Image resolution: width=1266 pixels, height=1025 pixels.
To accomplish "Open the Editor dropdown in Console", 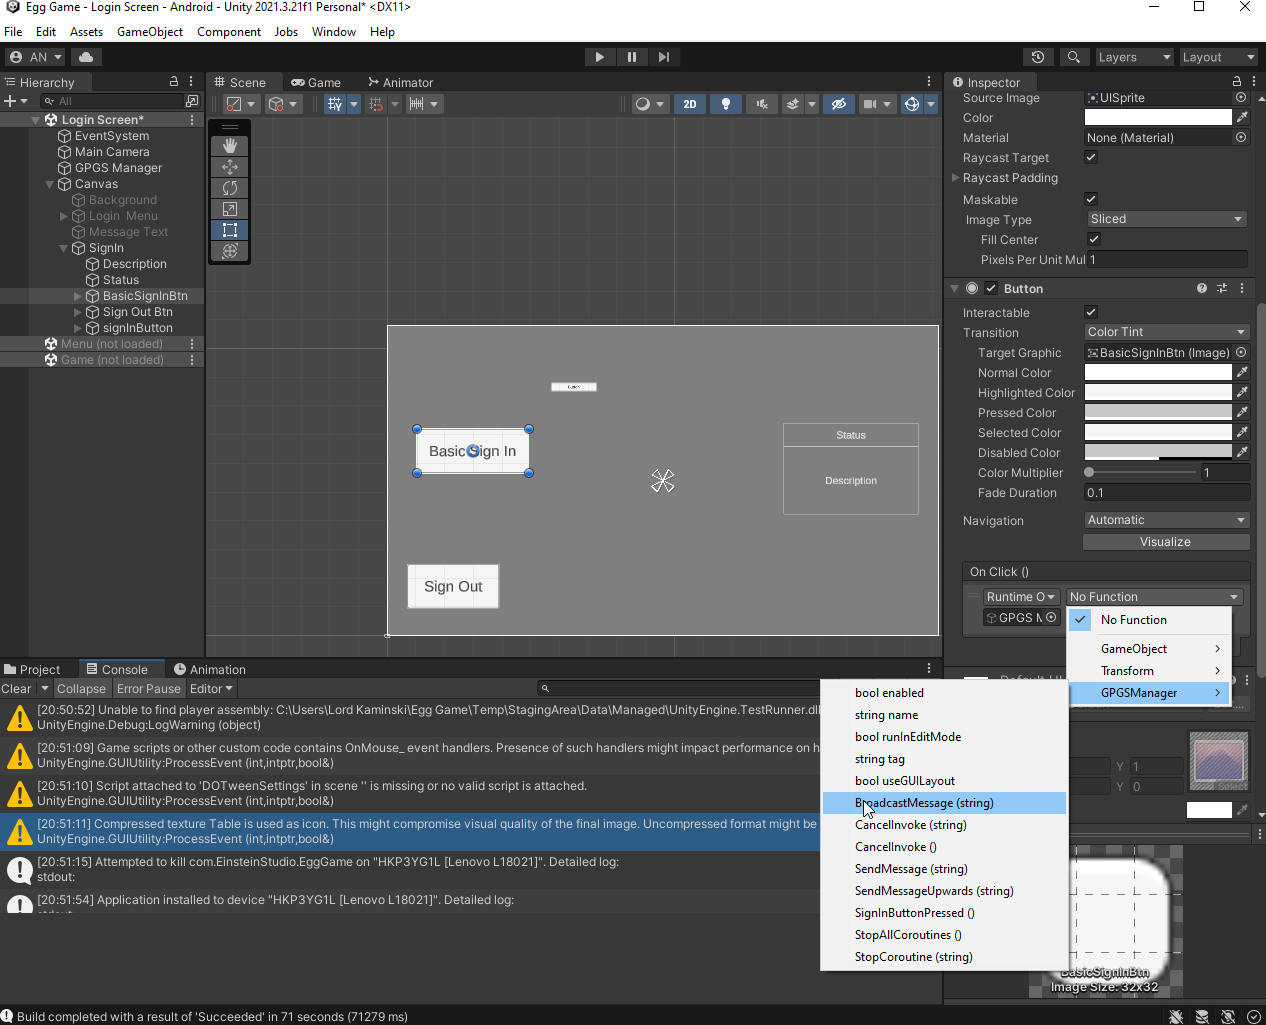I will coord(211,689).
